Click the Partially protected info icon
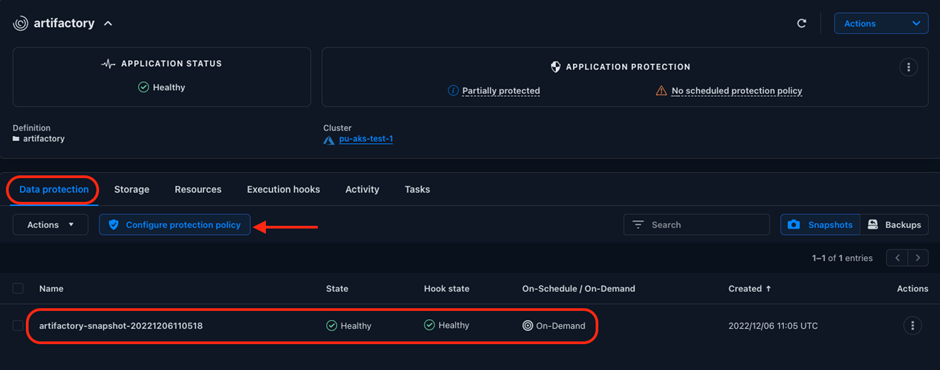The height and width of the screenshot is (370, 940). 453,91
